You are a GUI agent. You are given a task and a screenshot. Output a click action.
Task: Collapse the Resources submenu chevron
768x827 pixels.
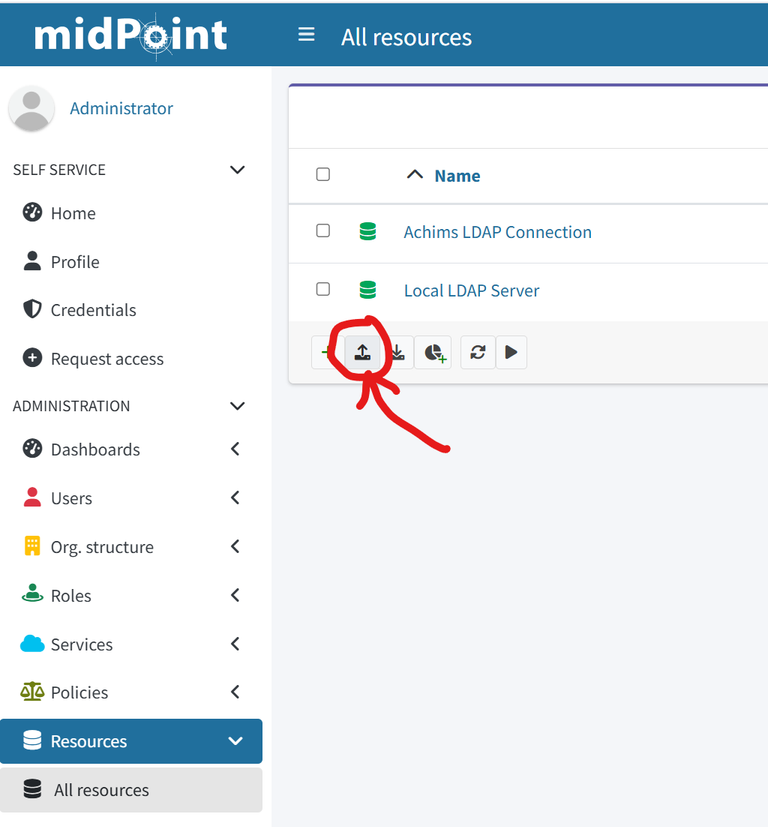point(235,741)
